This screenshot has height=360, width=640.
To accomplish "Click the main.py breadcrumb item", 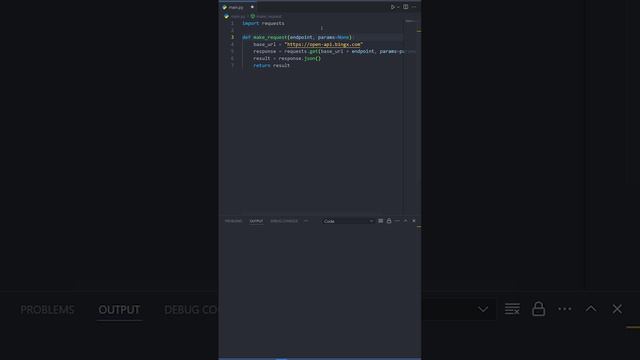I will pyautogui.click(x=235, y=16).
